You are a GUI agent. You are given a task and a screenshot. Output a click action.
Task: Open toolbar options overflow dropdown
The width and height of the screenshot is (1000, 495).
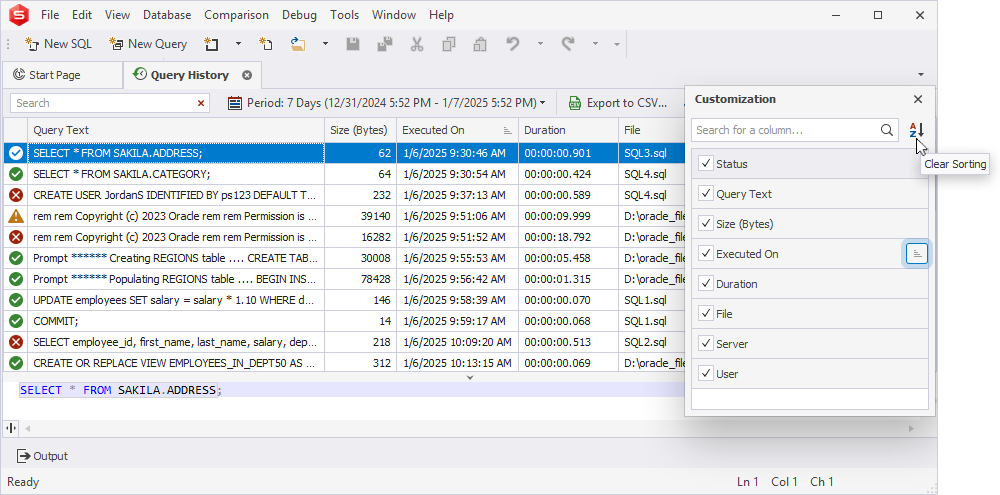617,44
